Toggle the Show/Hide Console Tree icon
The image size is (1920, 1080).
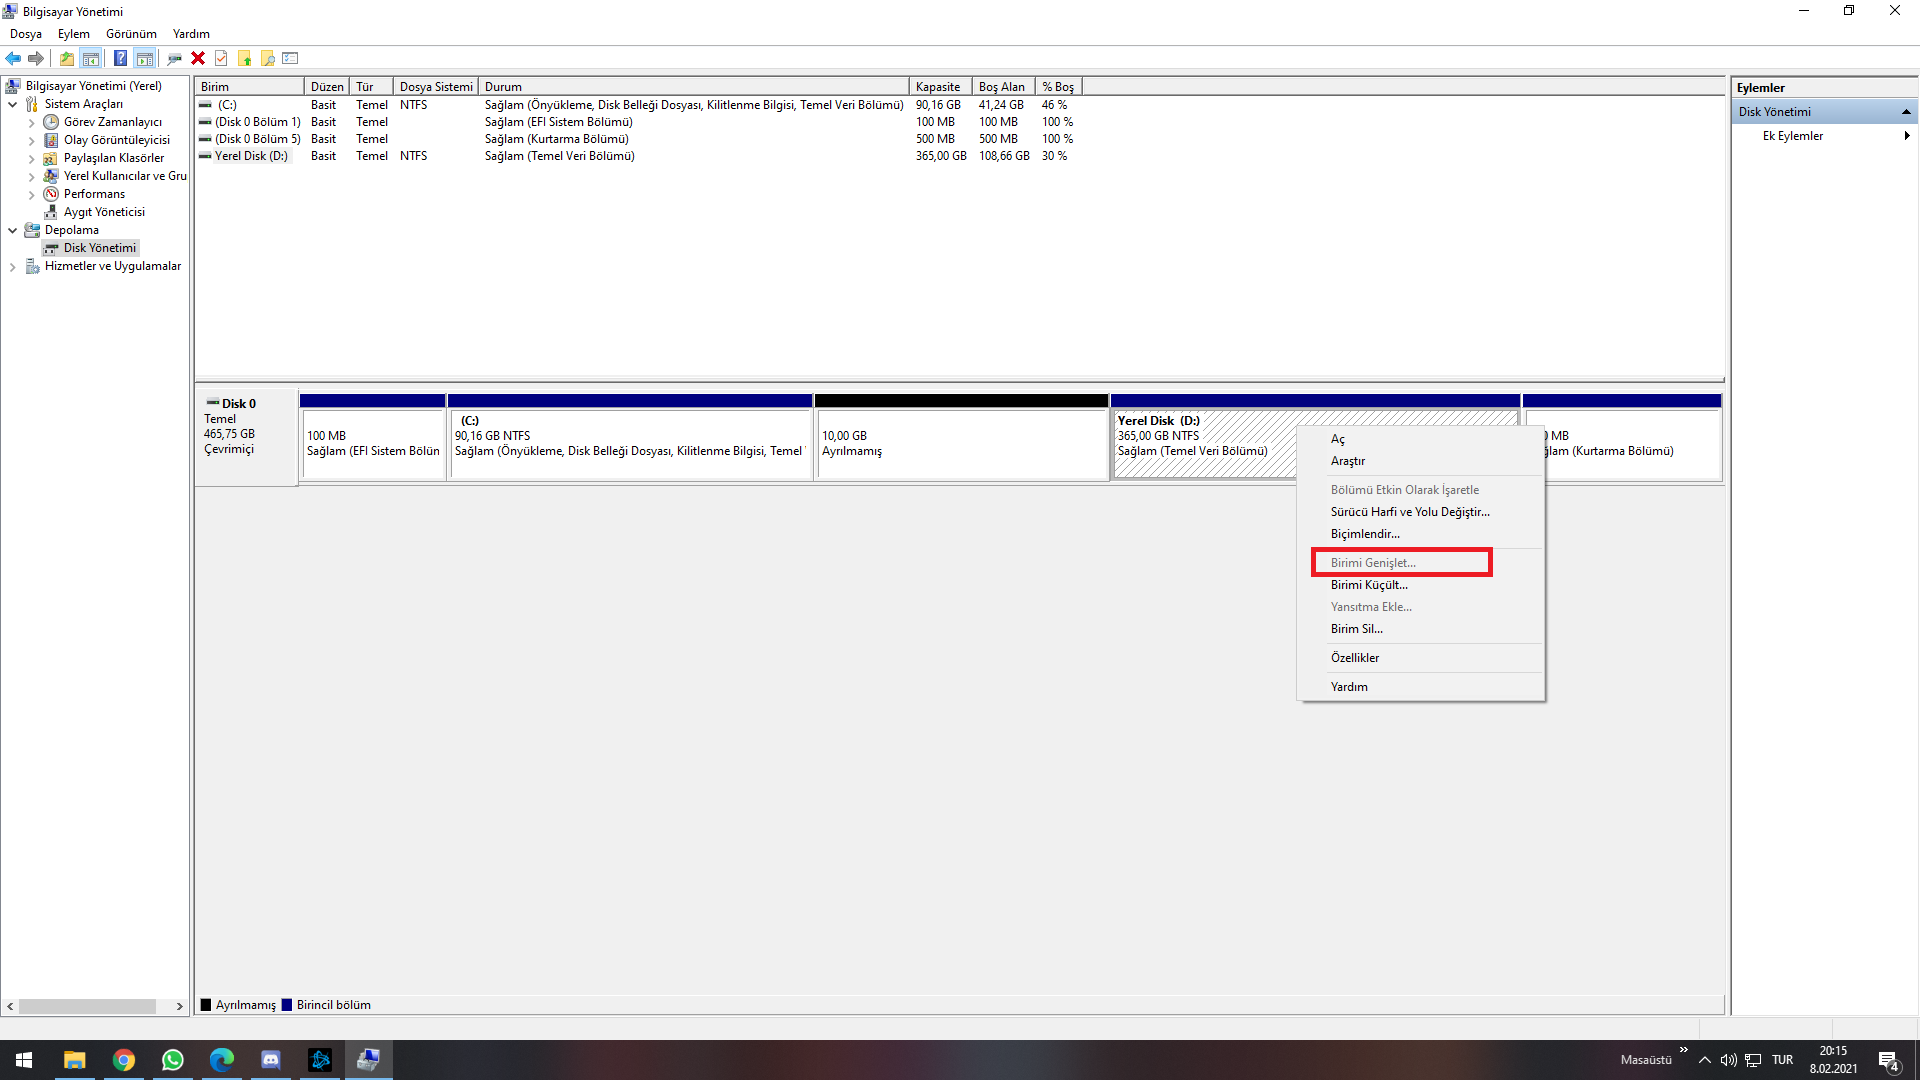click(91, 58)
